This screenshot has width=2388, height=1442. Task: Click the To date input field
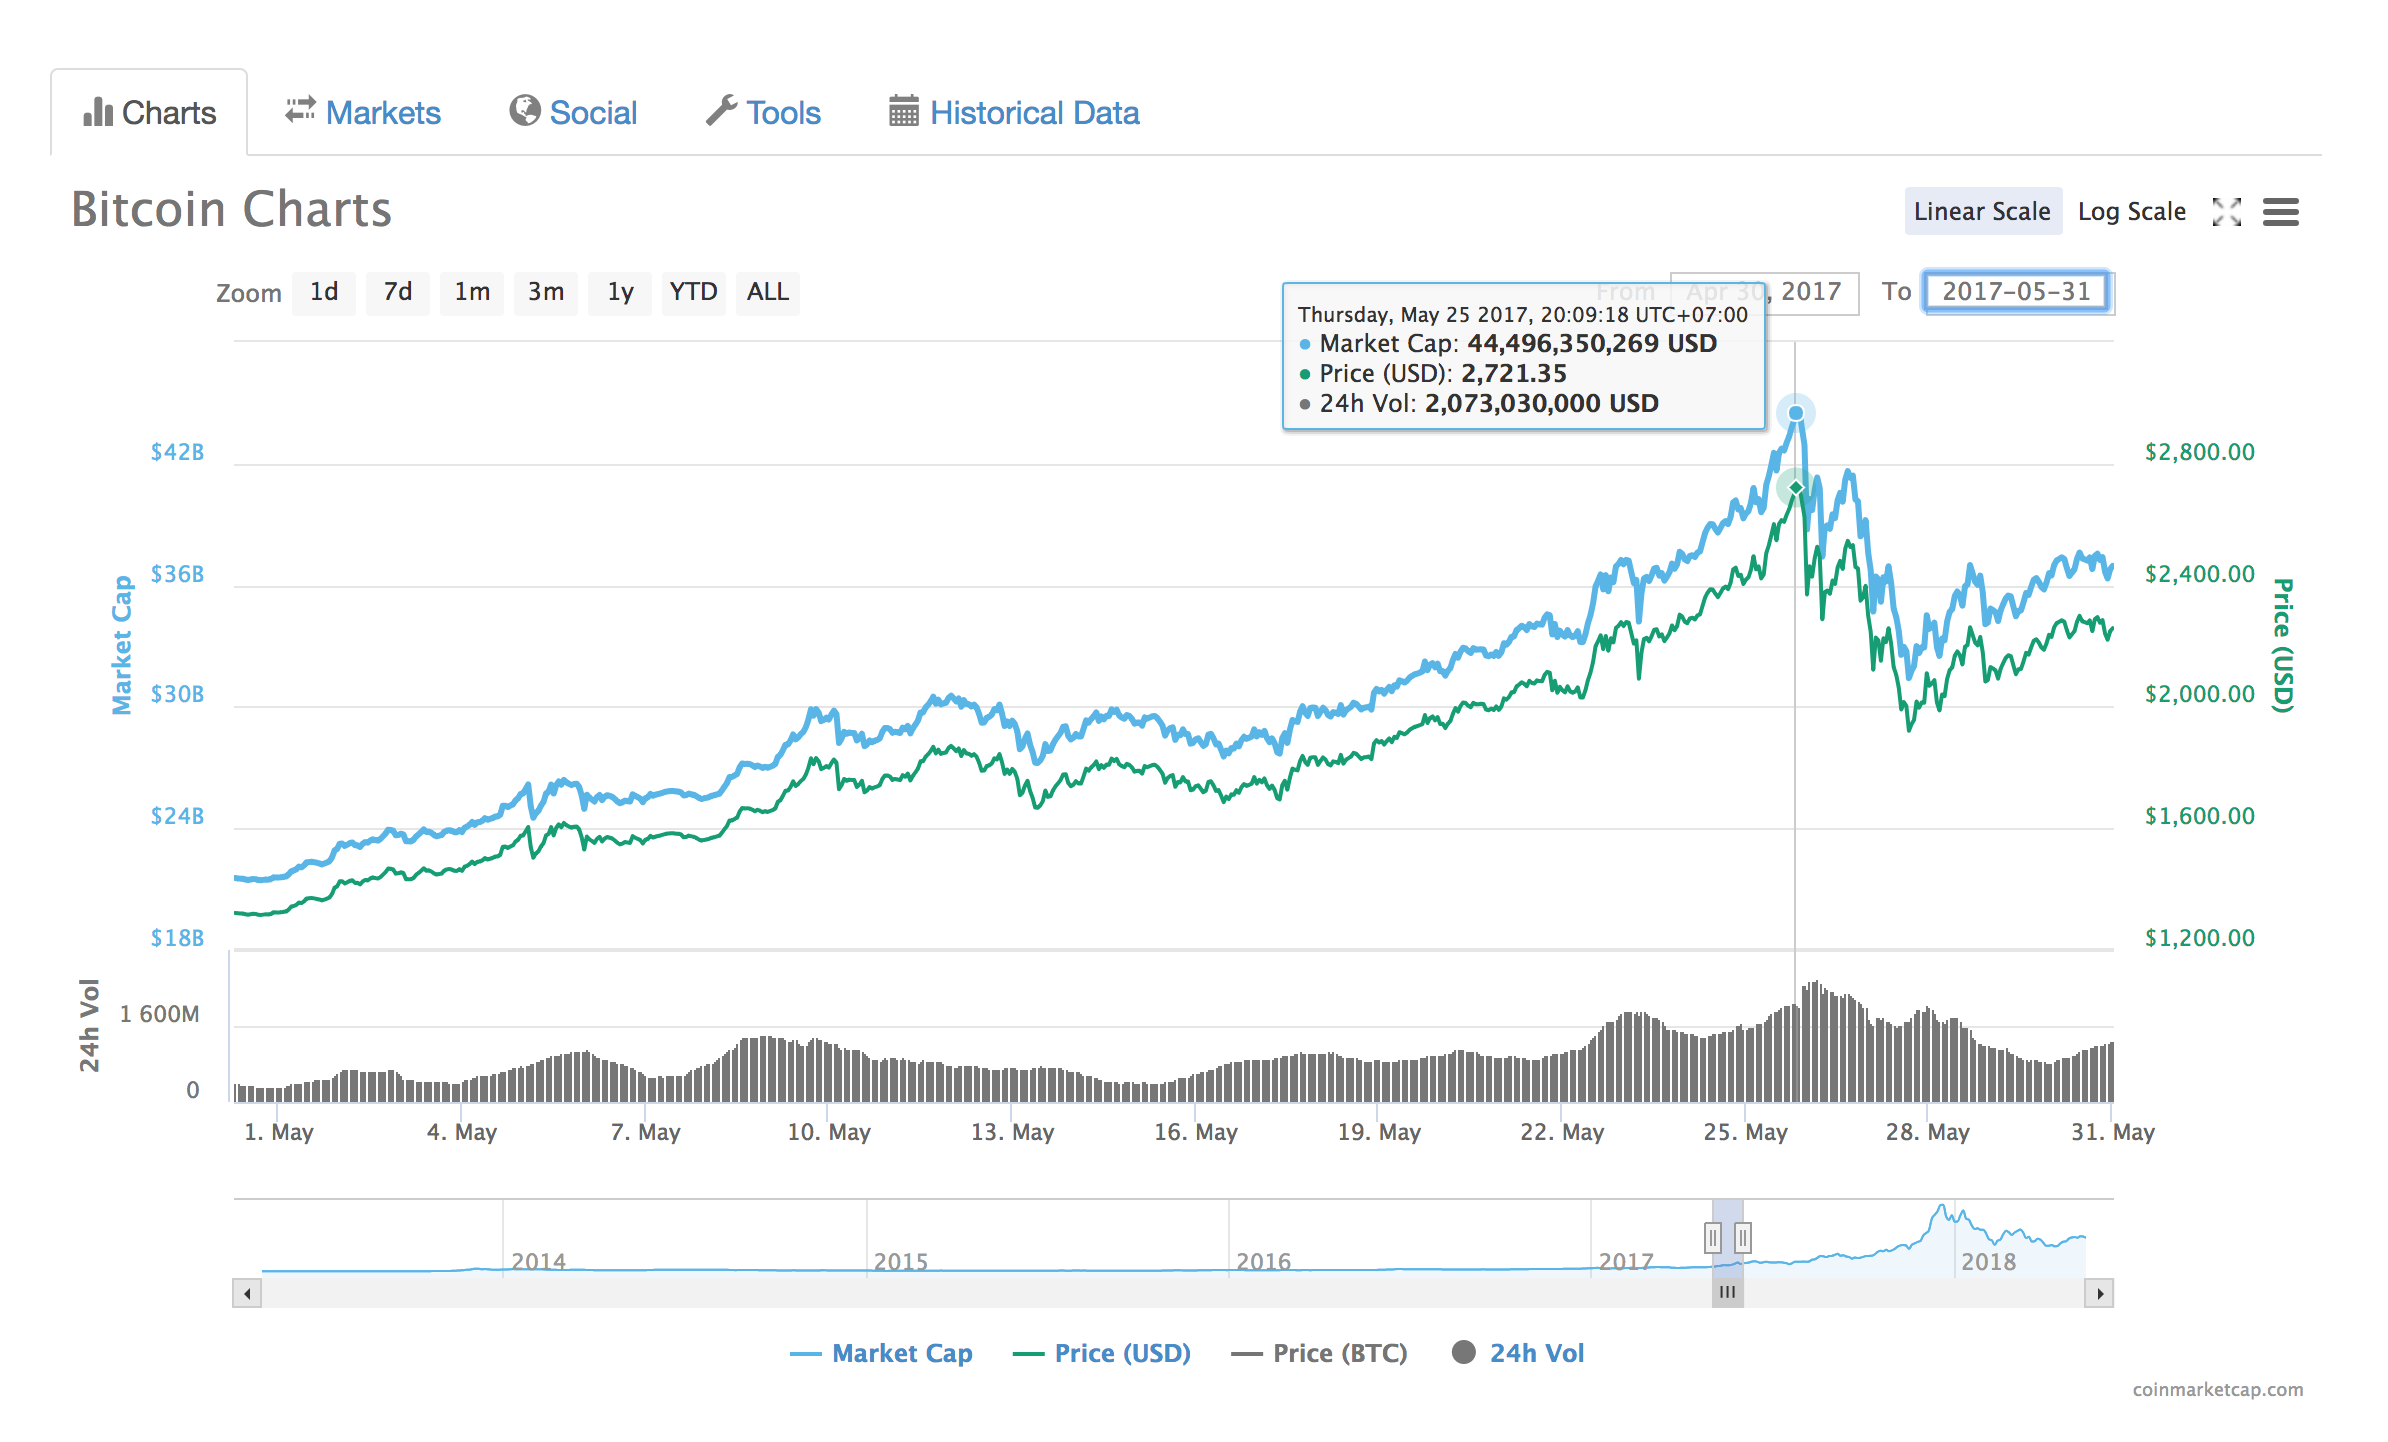2016,292
